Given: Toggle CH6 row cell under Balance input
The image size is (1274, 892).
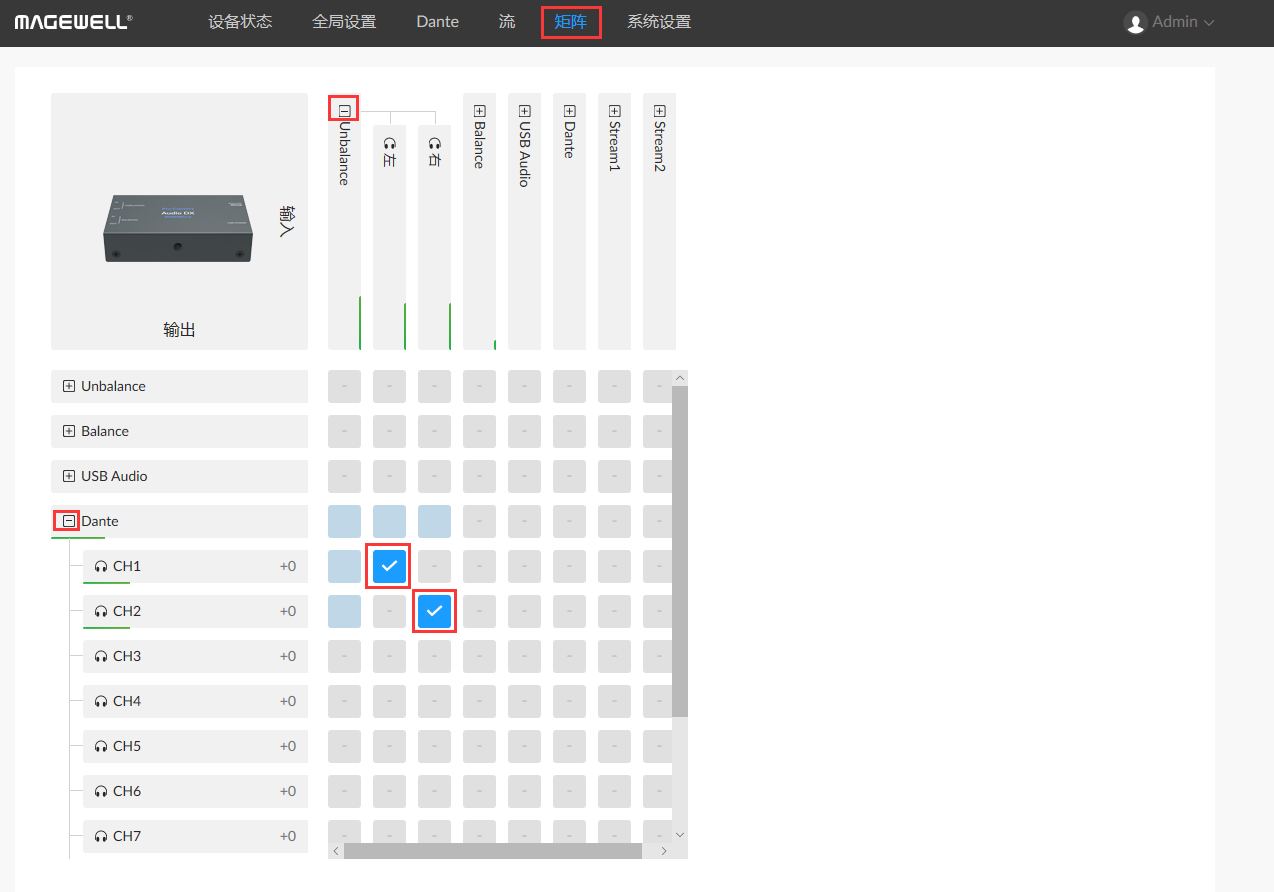Looking at the screenshot, I should tap(479, 791).
